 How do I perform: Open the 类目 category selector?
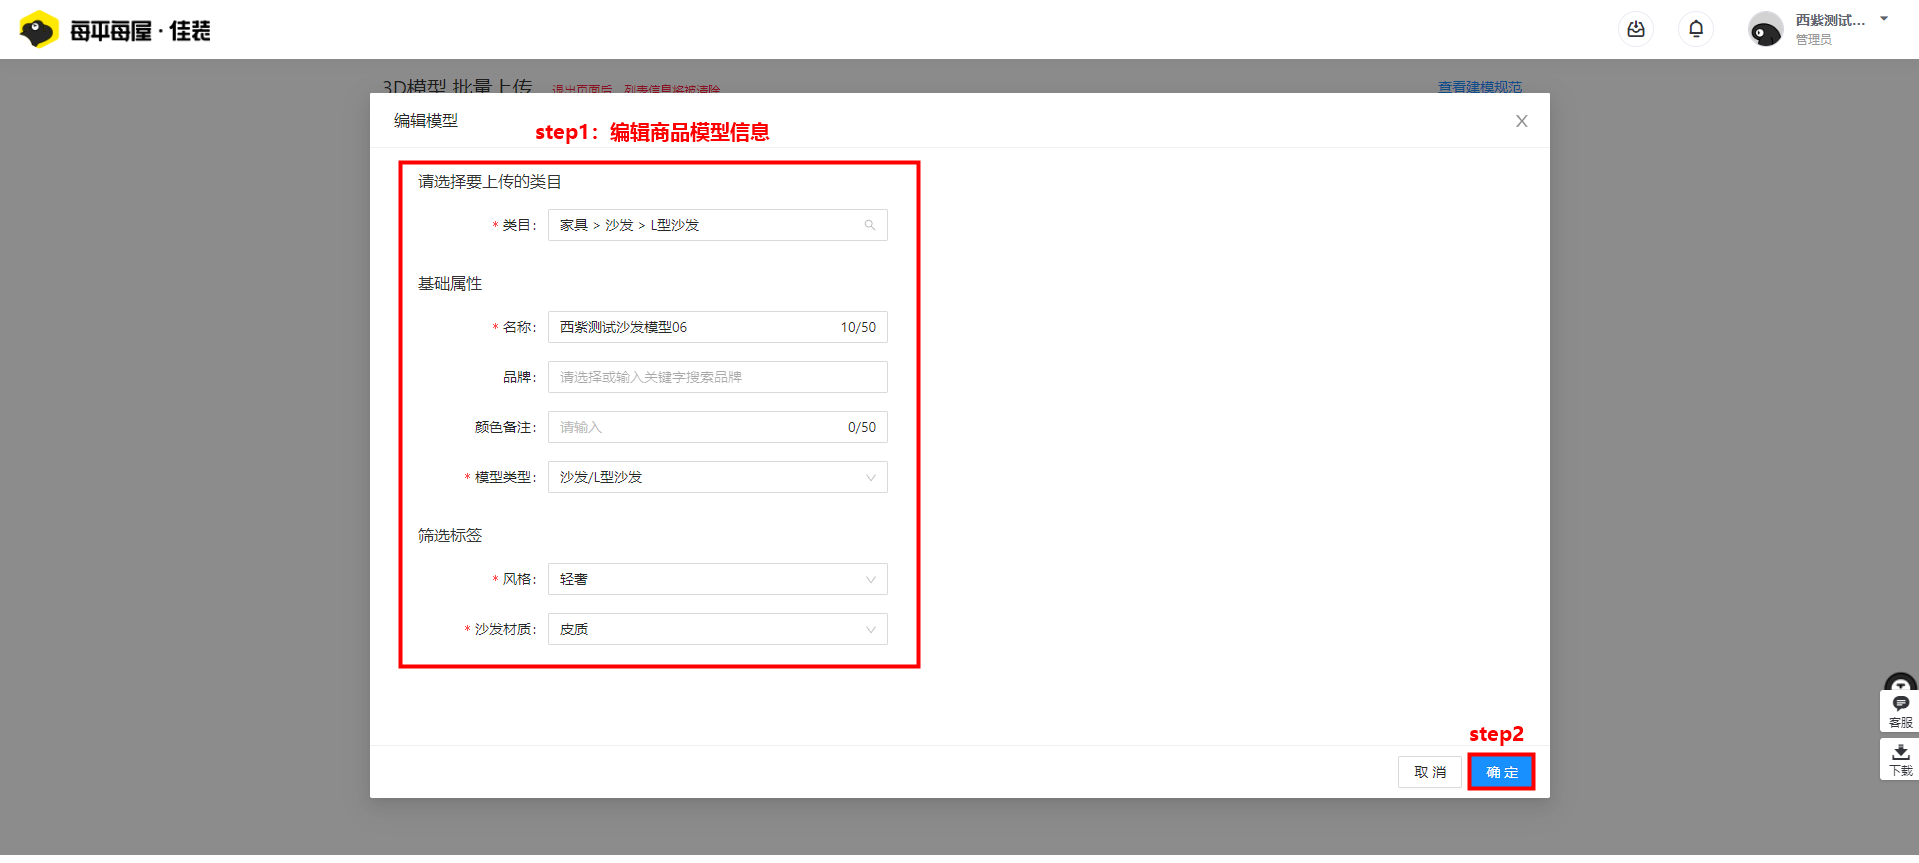coord(718,225)
